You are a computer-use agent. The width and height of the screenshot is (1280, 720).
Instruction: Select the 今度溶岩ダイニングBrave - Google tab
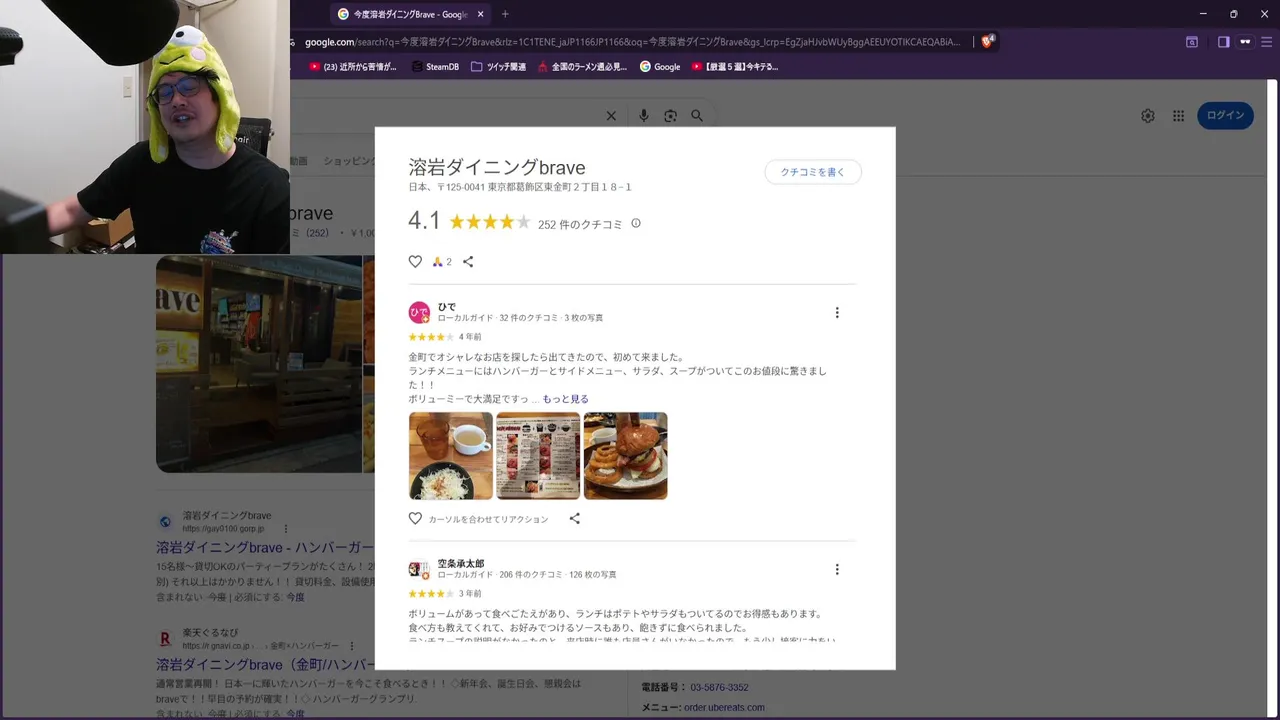click(x=410, y=14)
